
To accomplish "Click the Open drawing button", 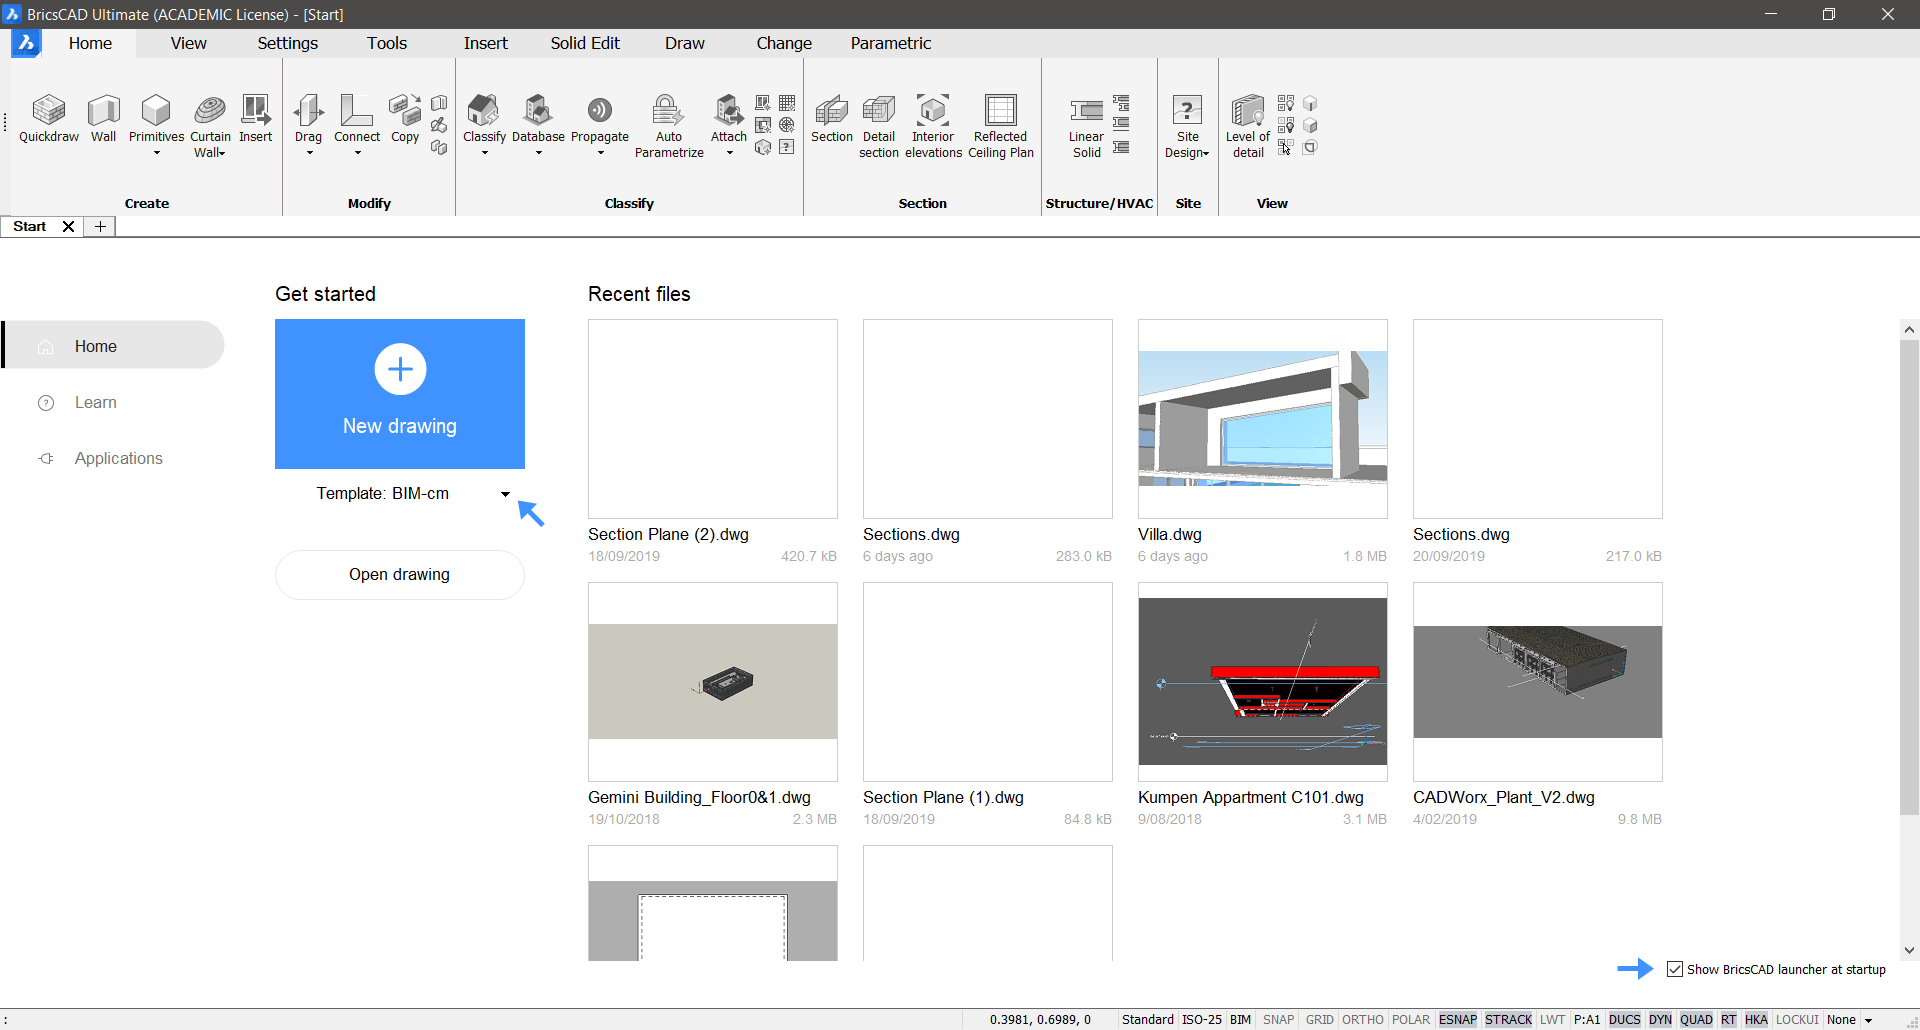I will point(400,575).
